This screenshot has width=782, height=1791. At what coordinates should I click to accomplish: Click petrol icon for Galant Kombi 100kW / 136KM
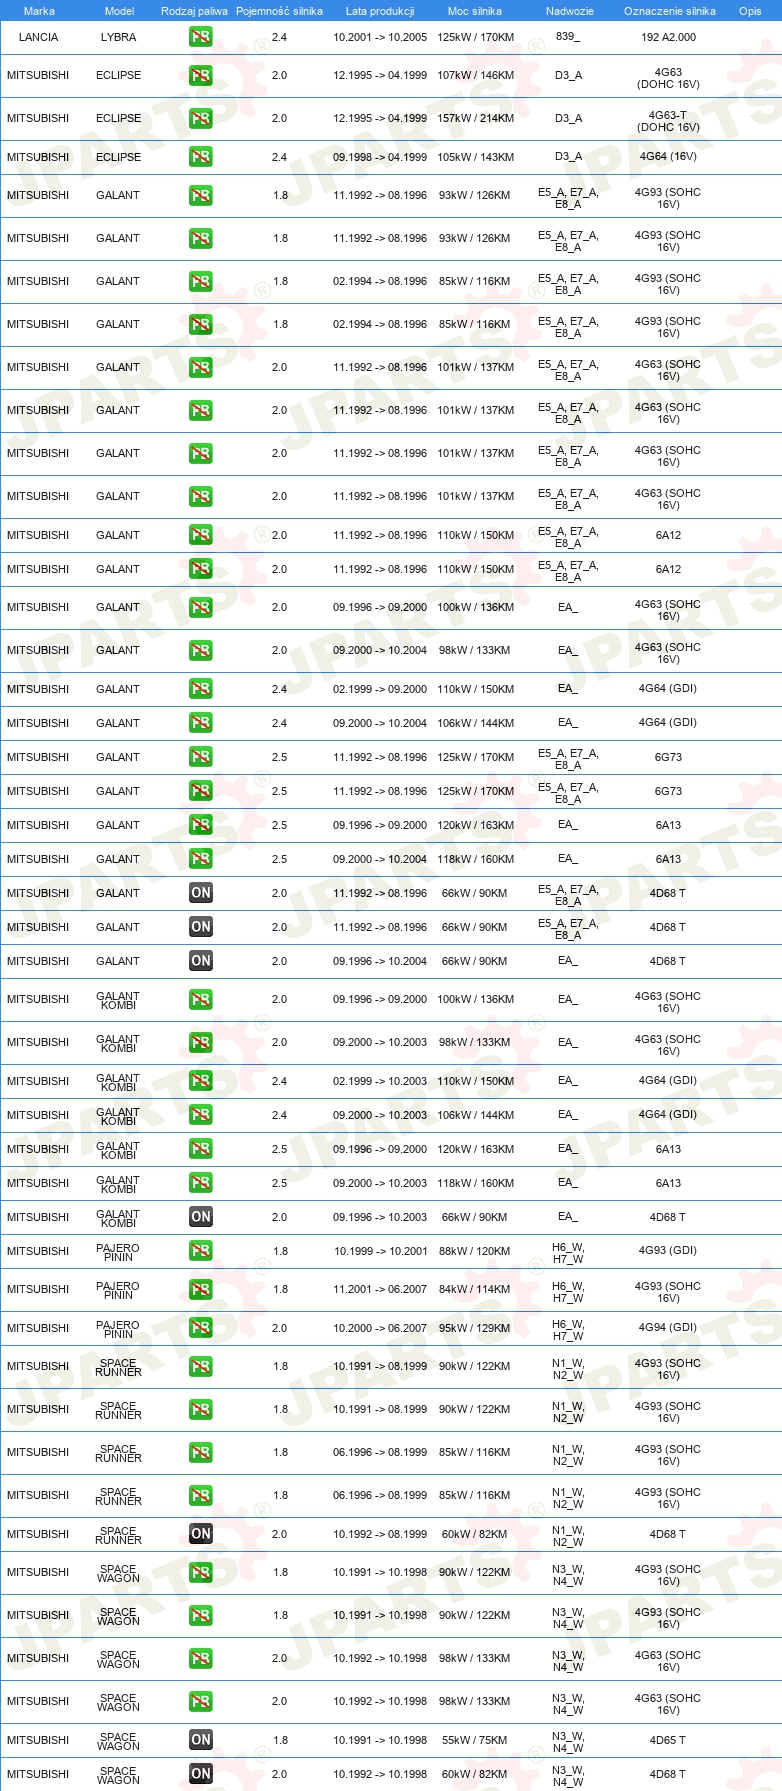[x=201, y=999]
